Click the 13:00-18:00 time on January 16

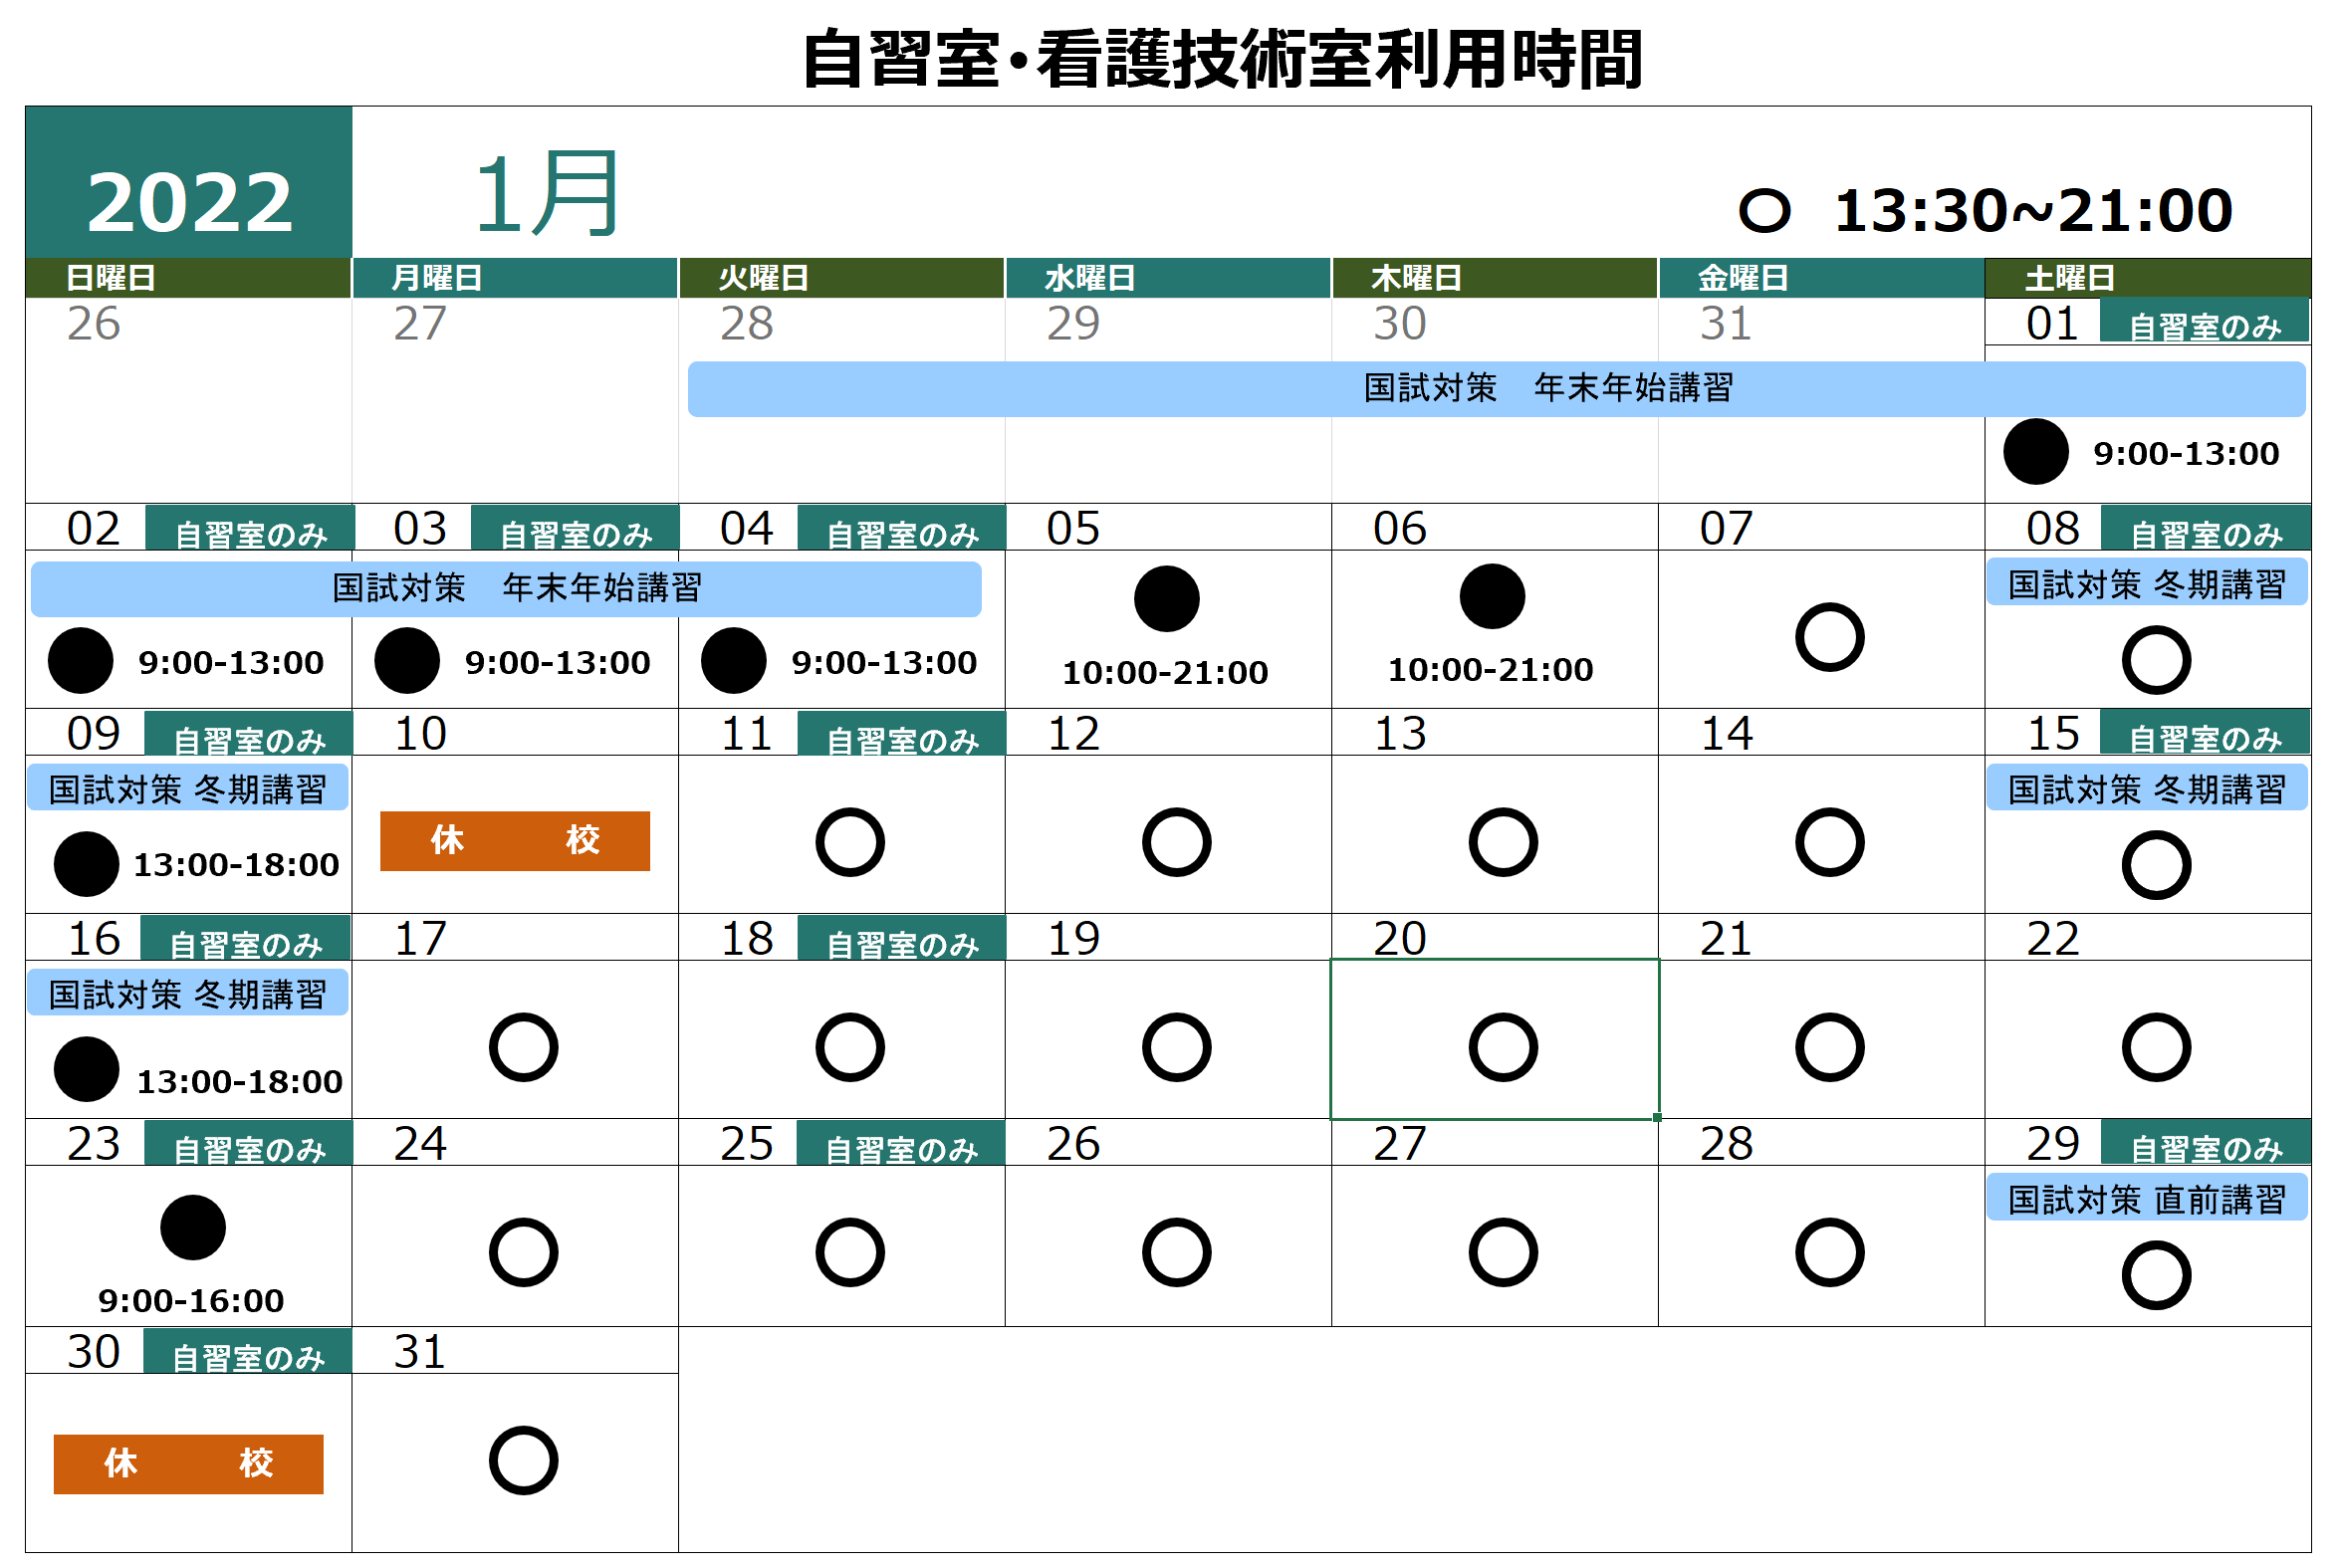239,1082
